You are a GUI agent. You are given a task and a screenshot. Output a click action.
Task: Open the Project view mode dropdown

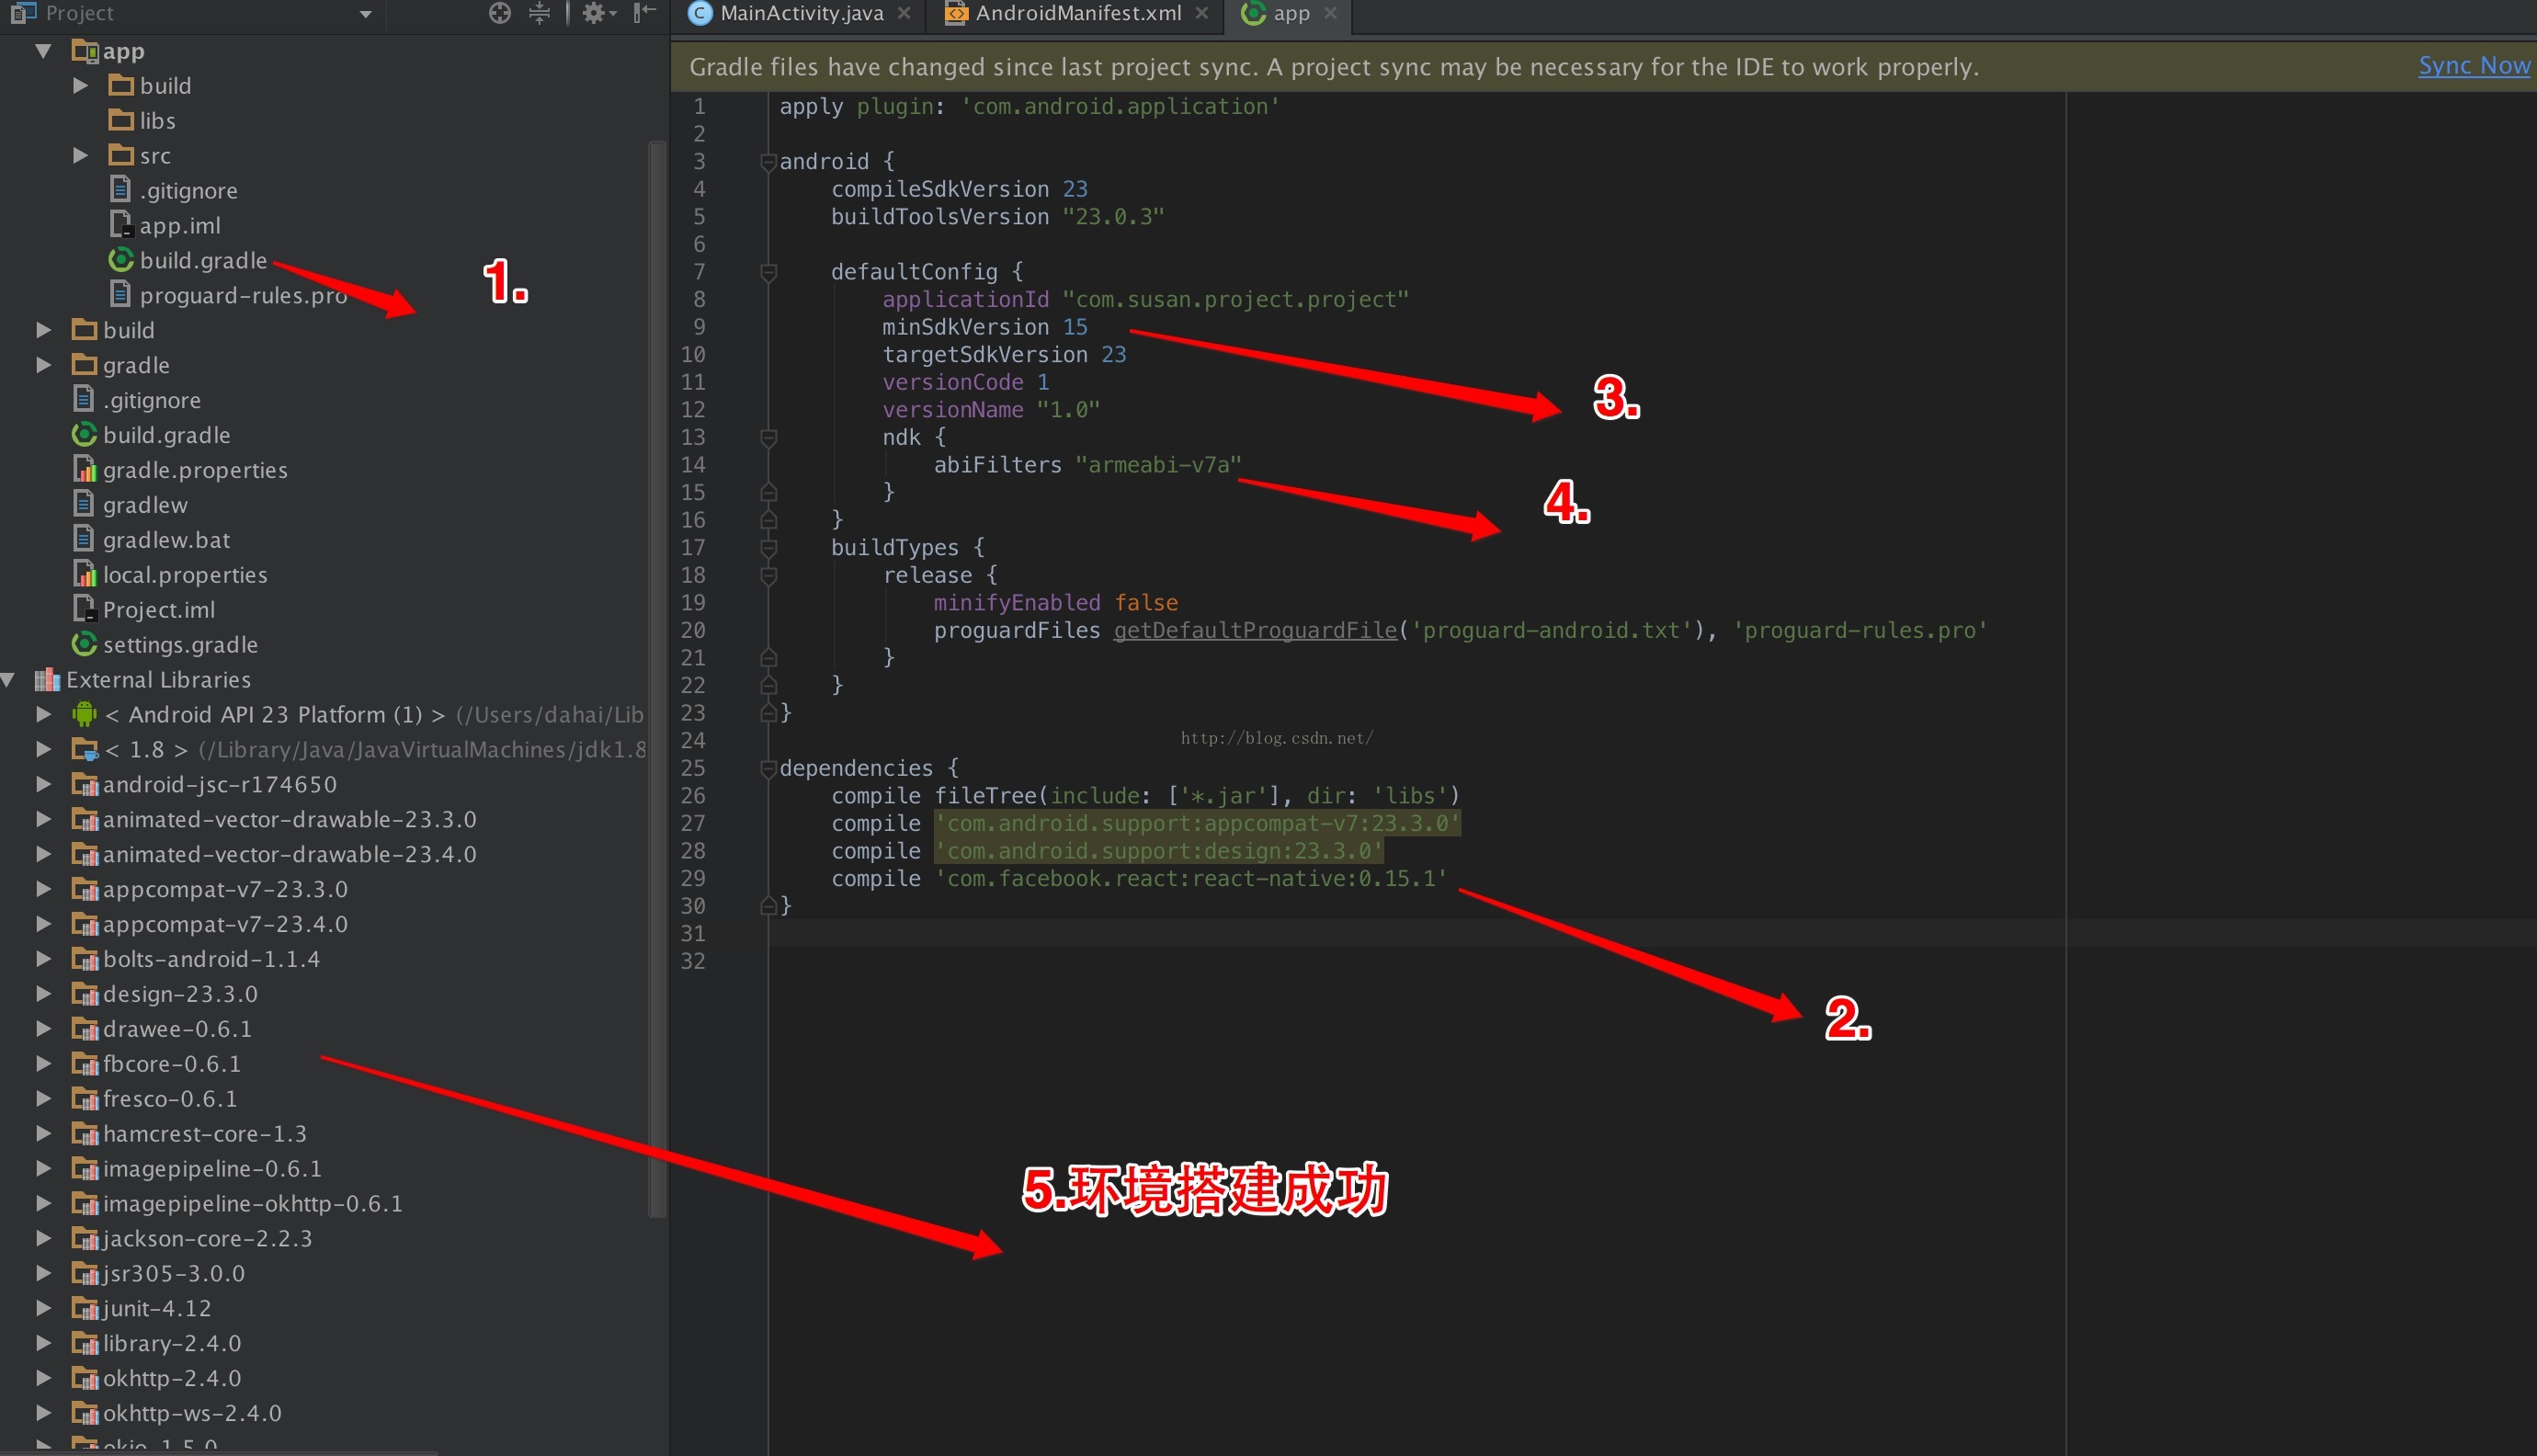(365, 14)
